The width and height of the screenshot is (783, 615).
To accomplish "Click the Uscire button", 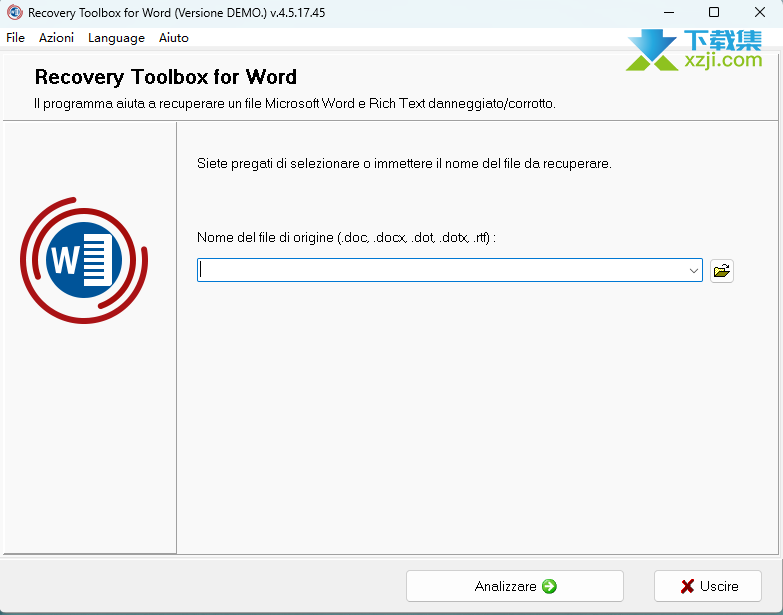I will click(x=708, y=586).
